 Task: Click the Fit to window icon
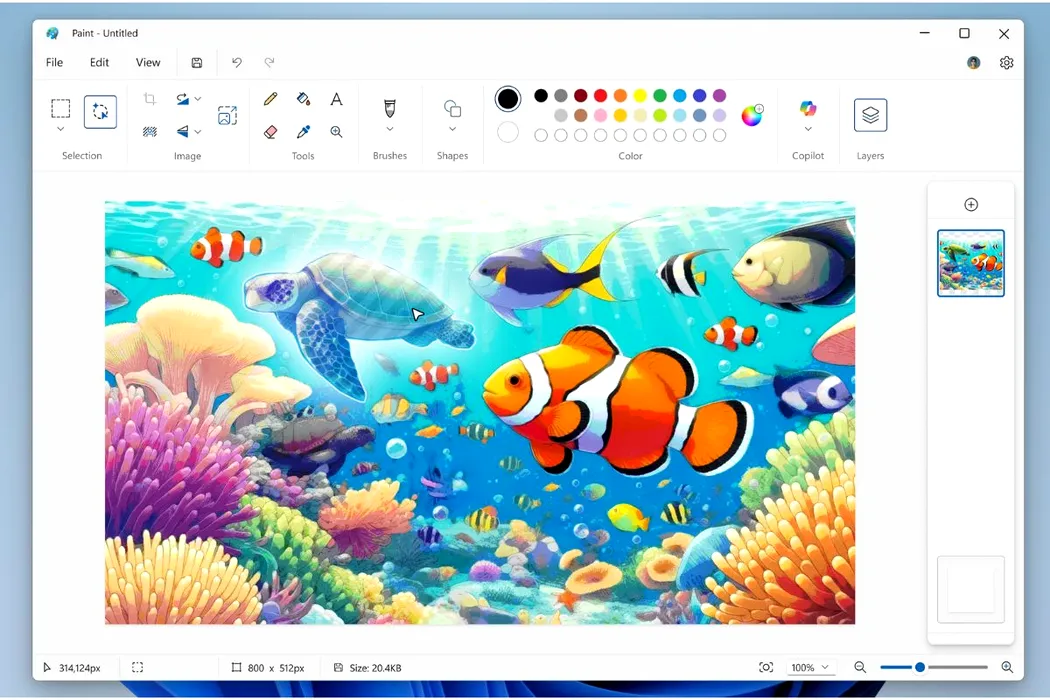(766, 667)
